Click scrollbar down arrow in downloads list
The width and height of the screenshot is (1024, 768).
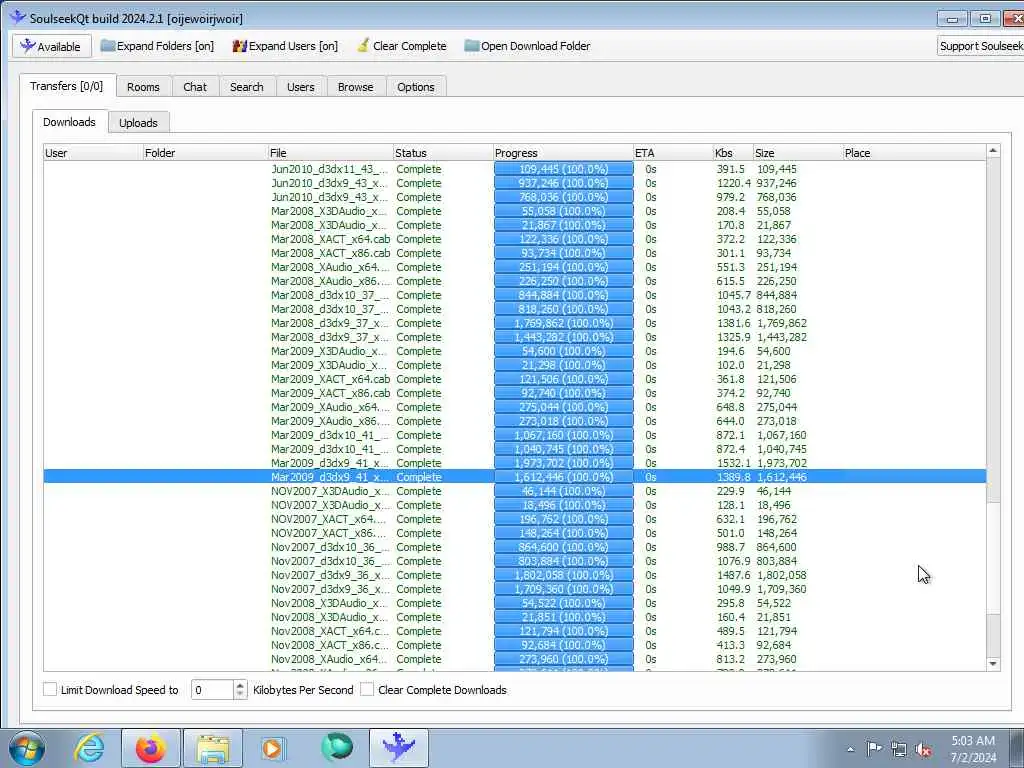[993, 664]
